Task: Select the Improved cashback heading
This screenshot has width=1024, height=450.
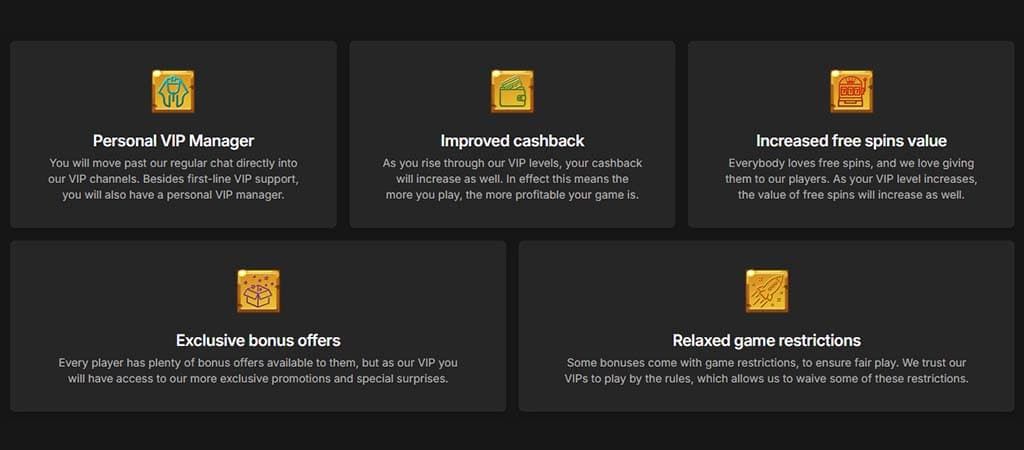Action: tap(512, 140)
